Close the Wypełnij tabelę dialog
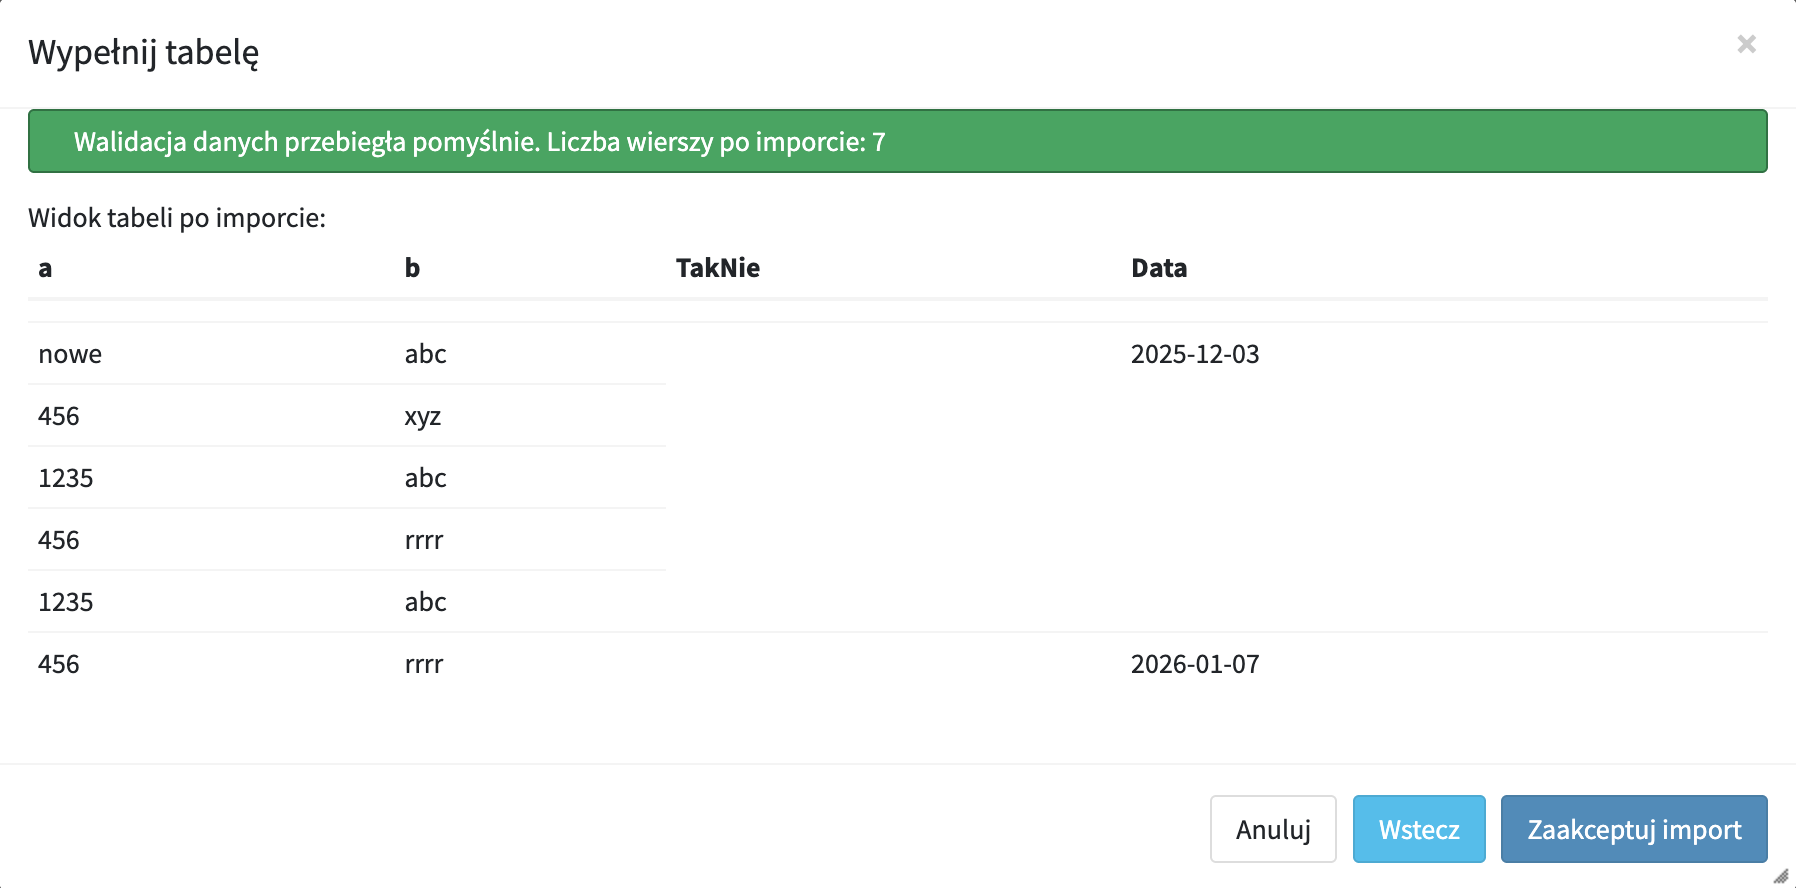 pos(1746,44)
